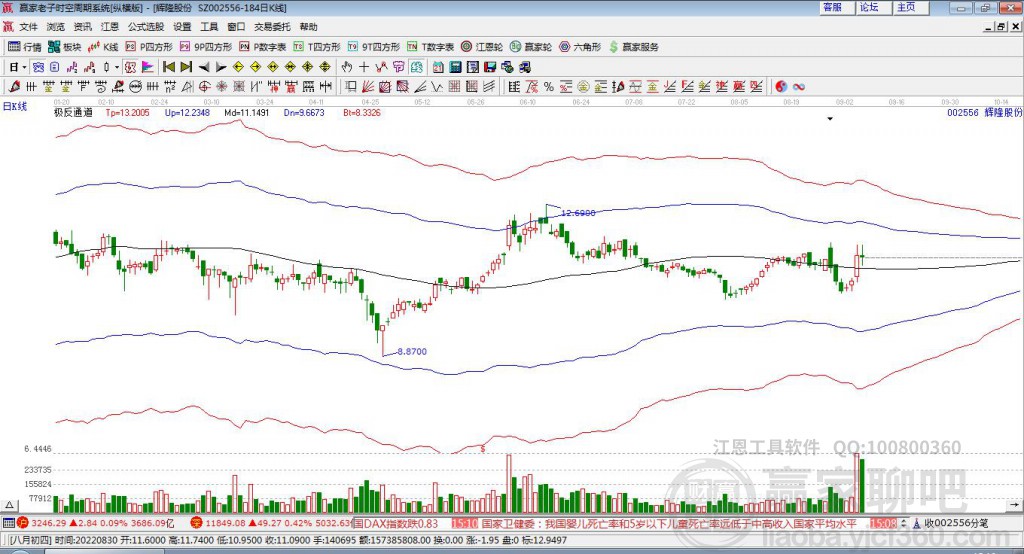Open the calculator icon

tap(455, 67)
